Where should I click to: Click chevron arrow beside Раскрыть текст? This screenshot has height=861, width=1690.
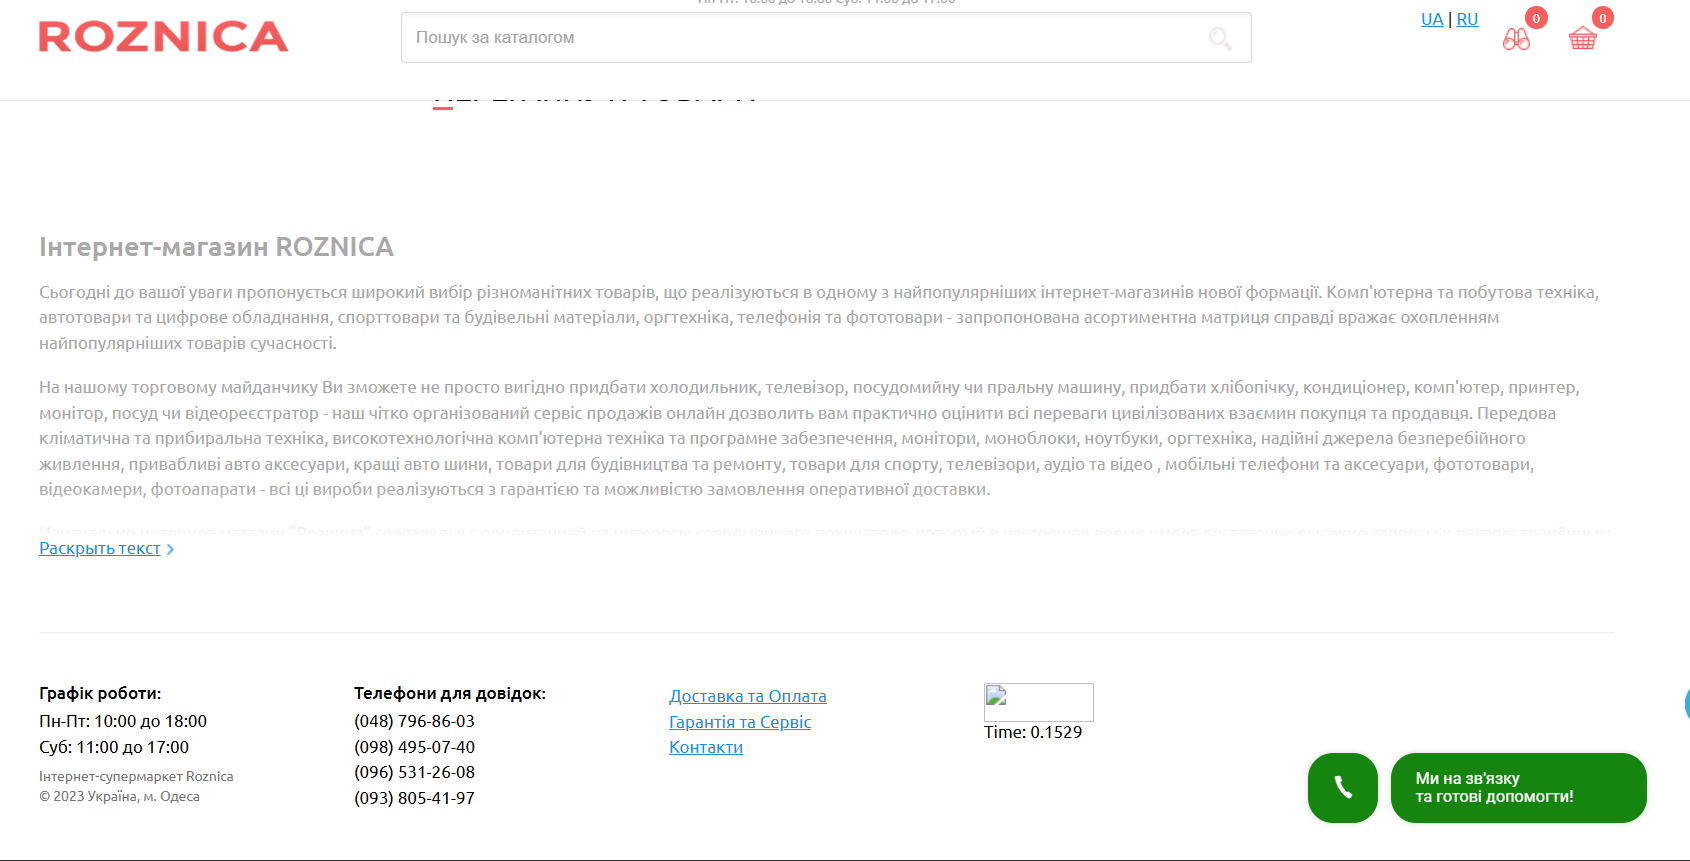coord(171,549)
